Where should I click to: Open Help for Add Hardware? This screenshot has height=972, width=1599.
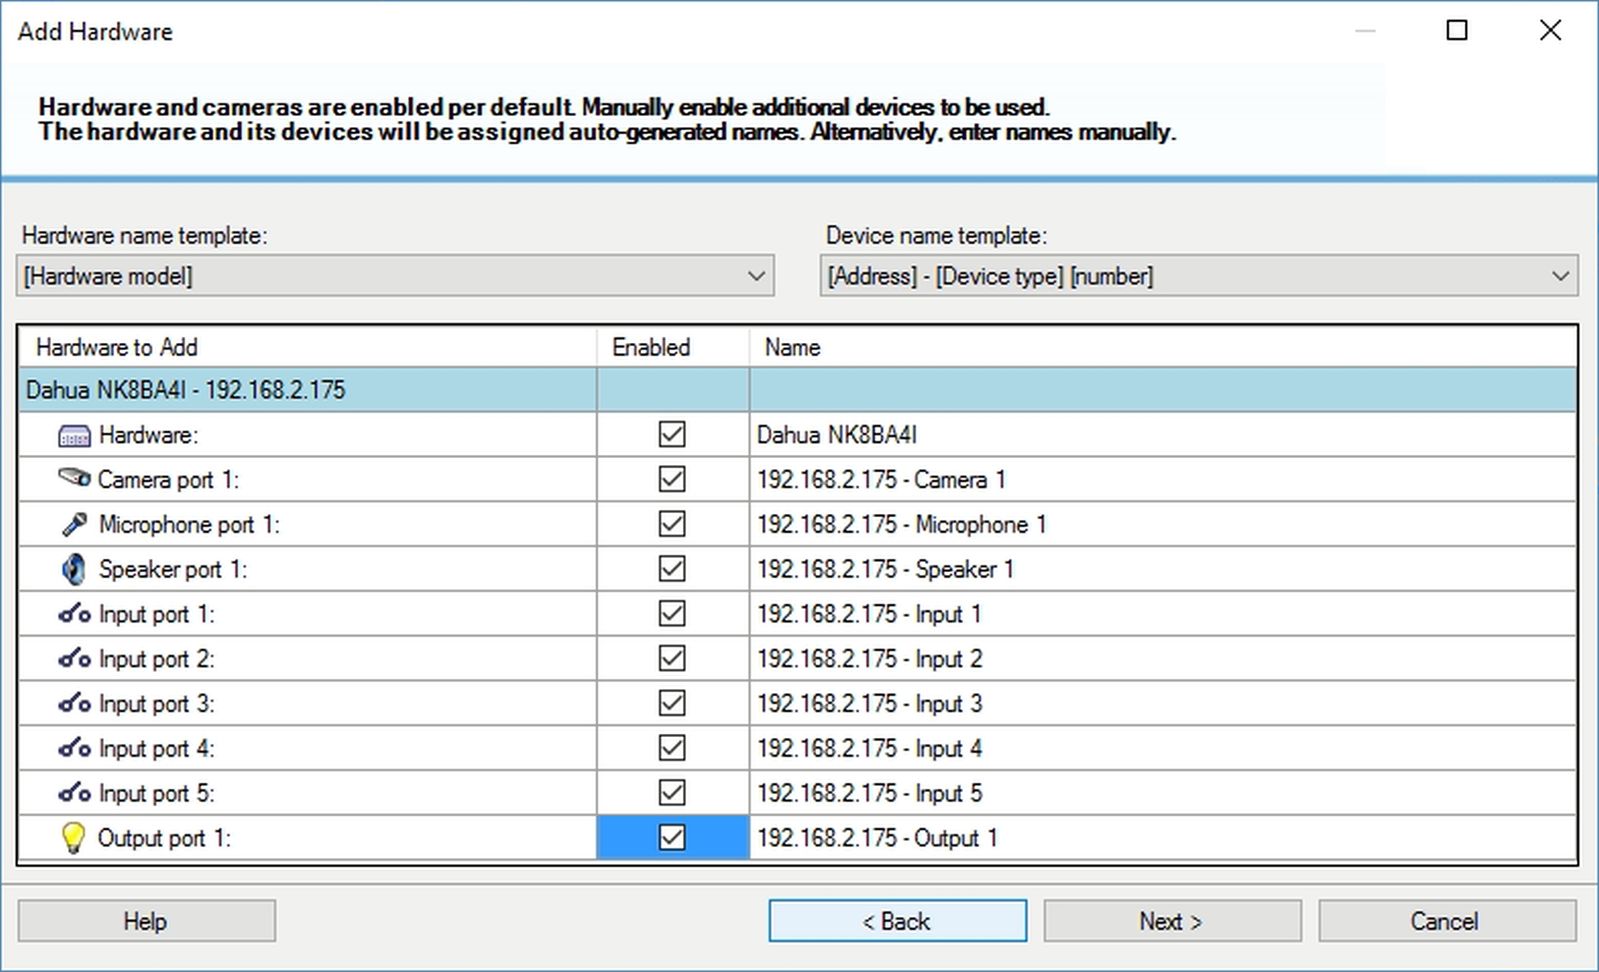coord(146,921)
